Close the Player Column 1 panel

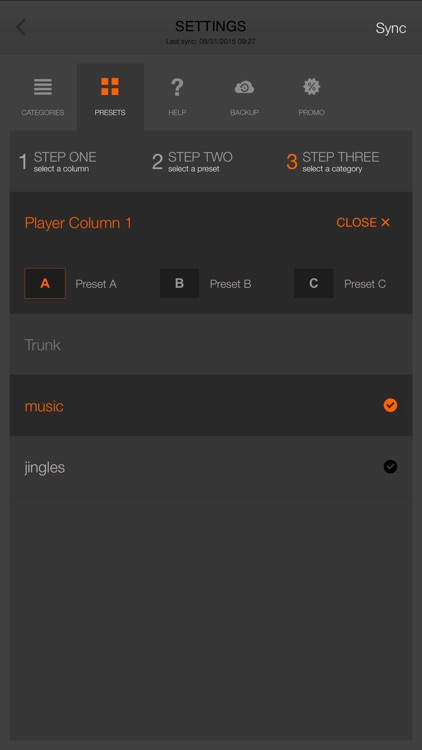[363, 222]
